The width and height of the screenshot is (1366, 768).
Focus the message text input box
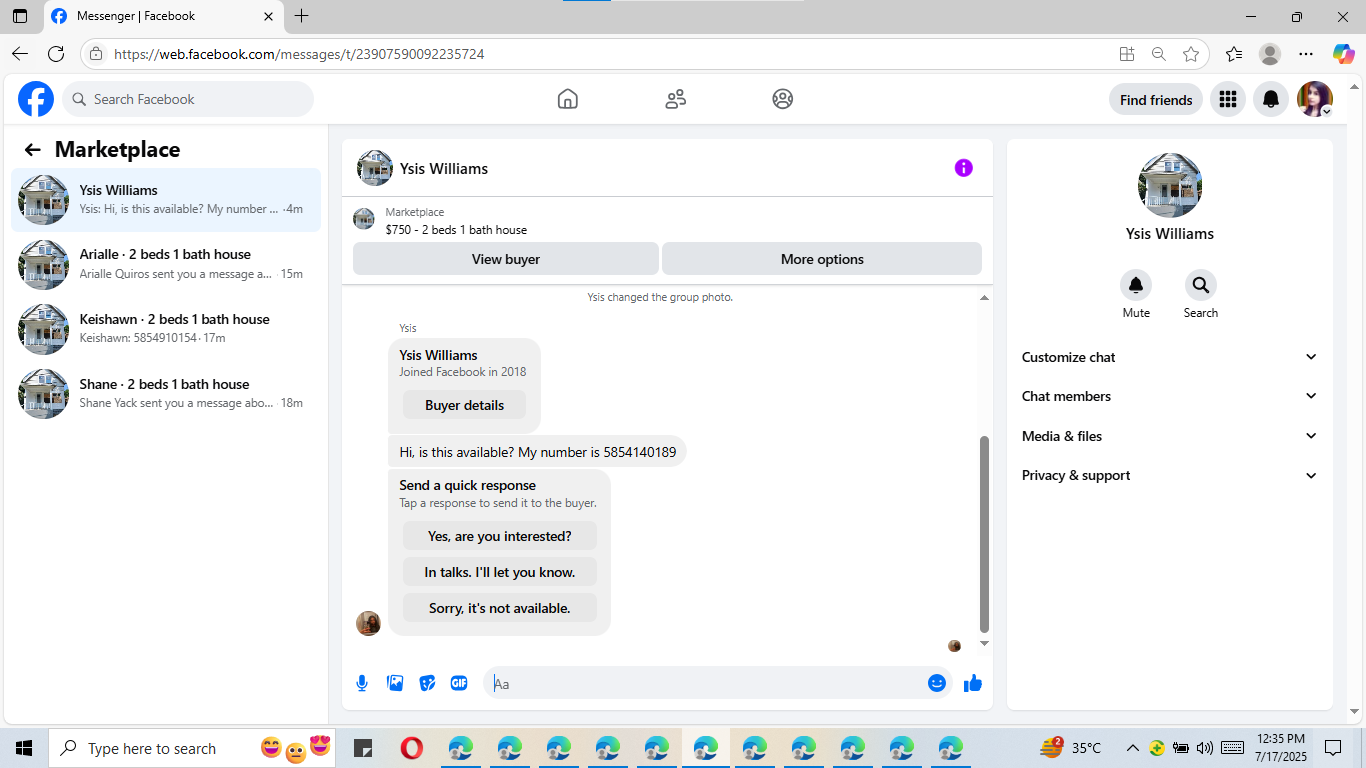click(707, 683)
